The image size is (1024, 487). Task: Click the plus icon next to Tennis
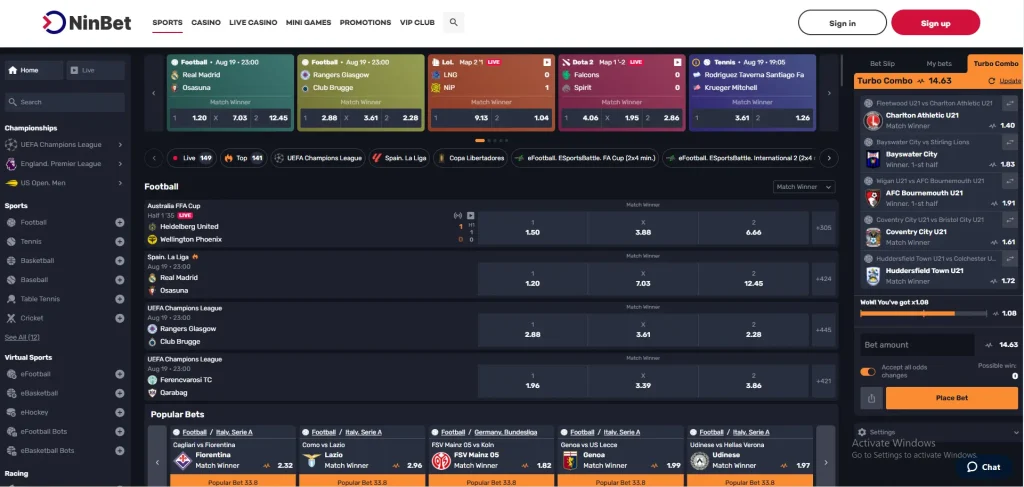pyautogui.click(x=120, y=241)
